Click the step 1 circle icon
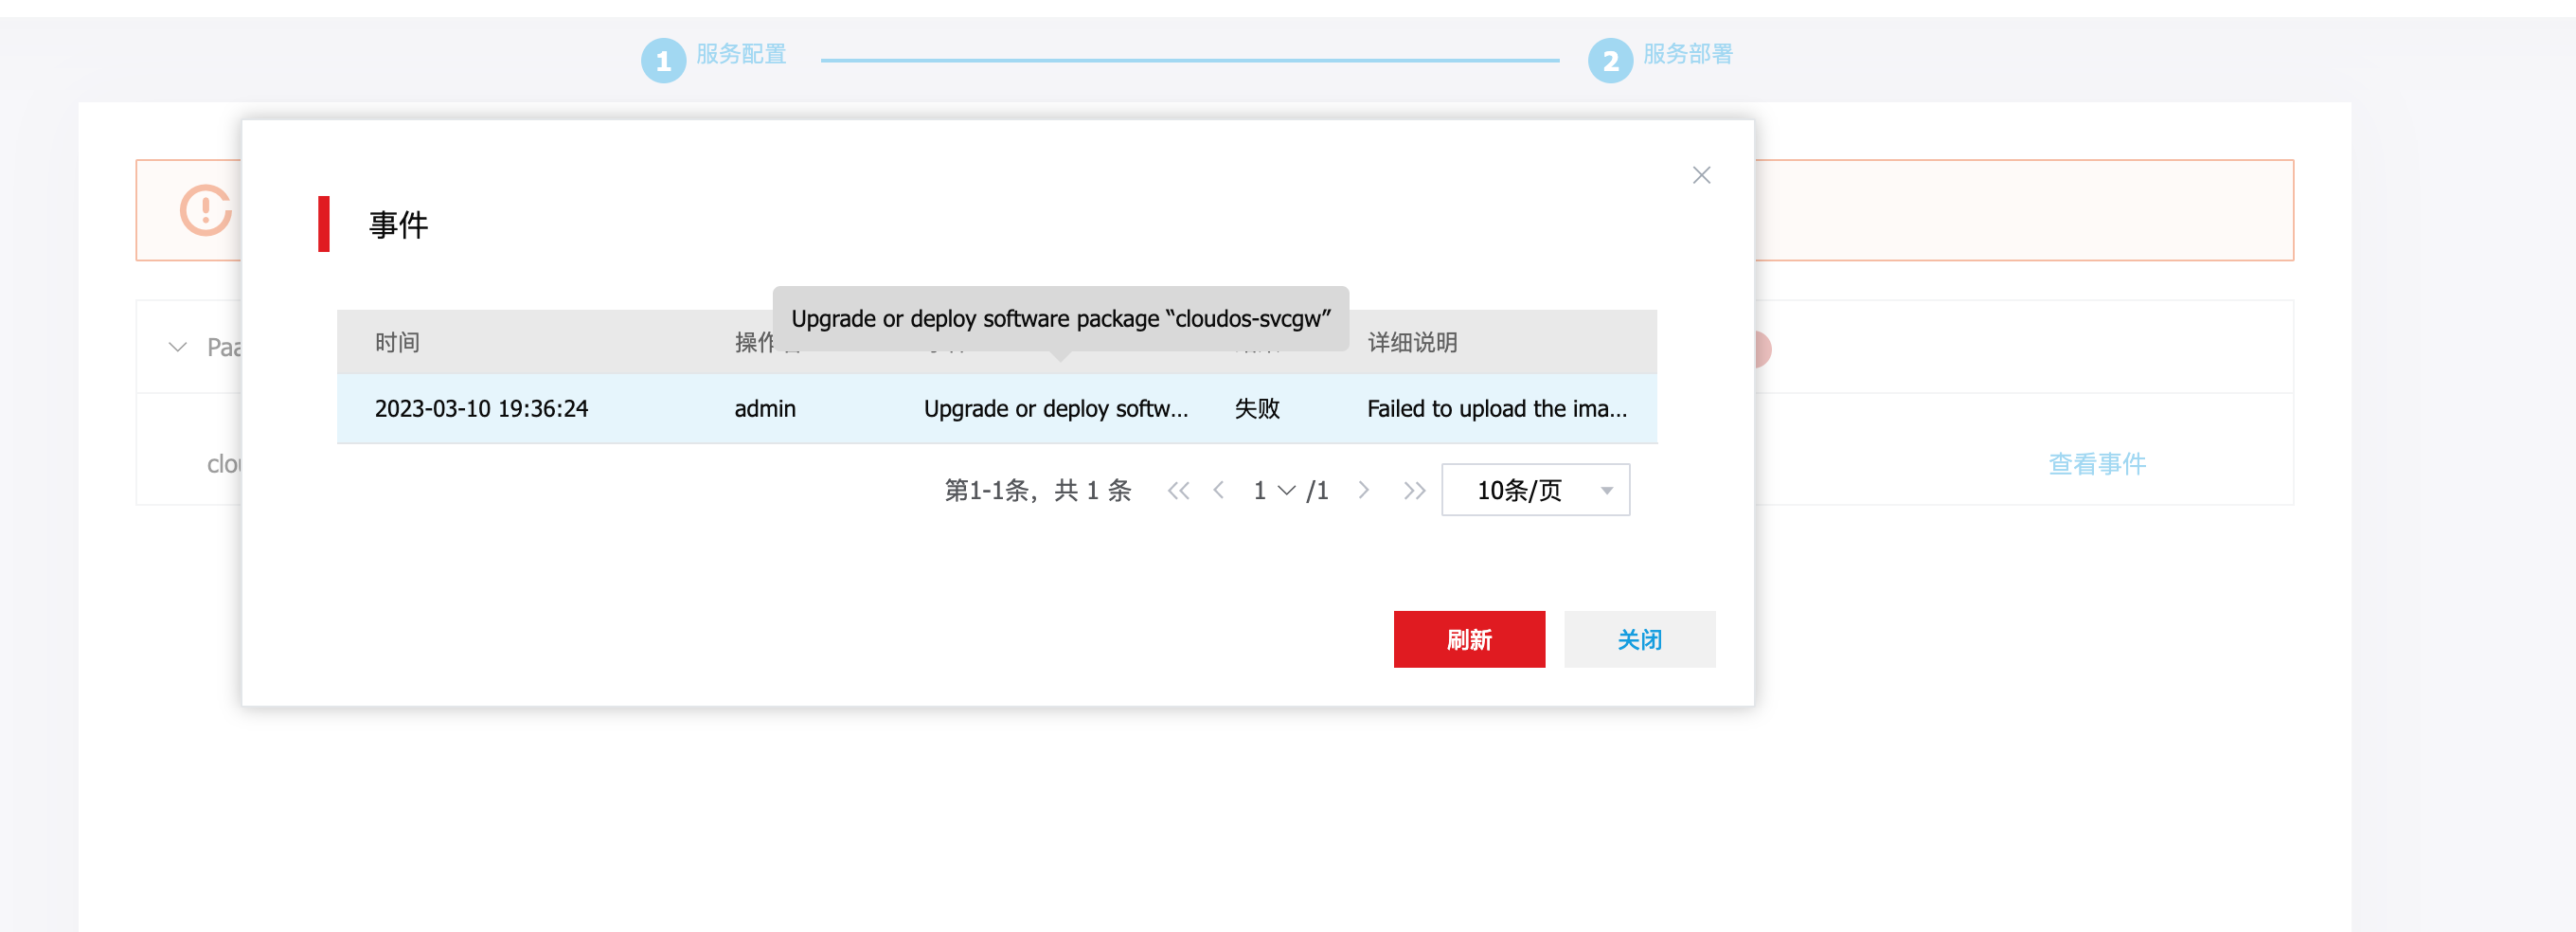The height and width of the screenshot is (932, 2576). (x=663, y=61)
